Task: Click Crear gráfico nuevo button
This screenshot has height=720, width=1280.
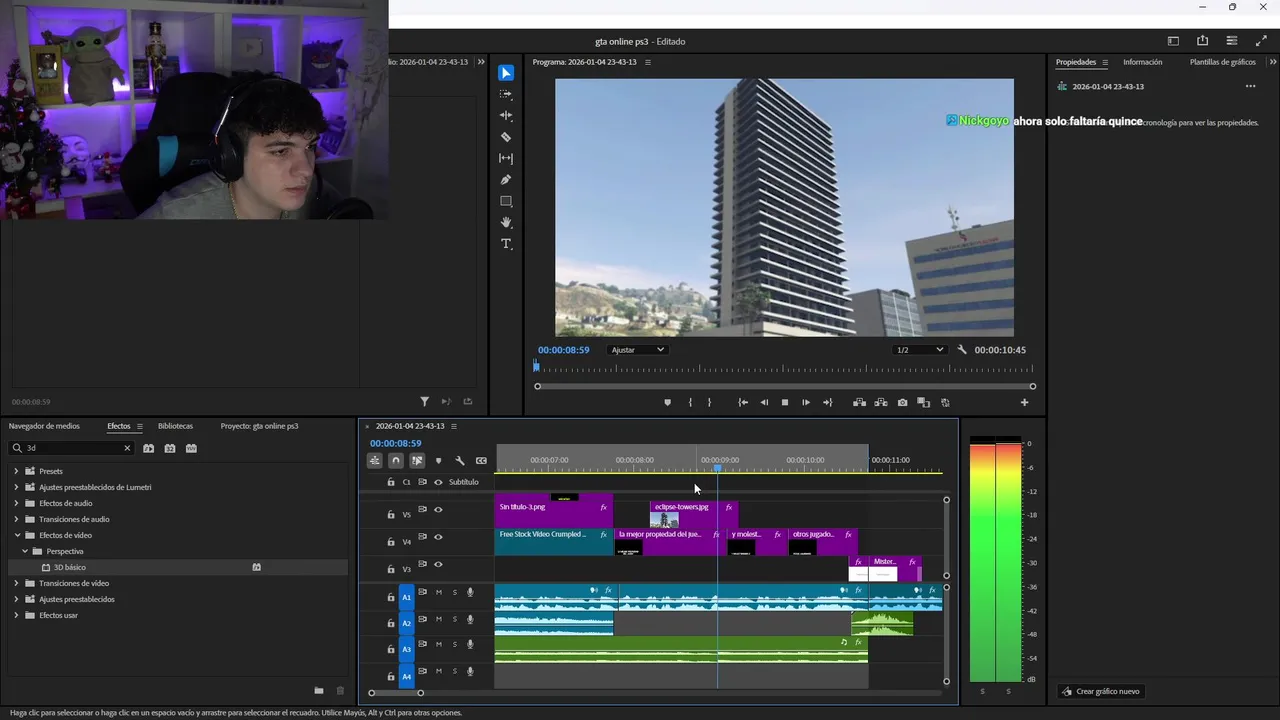Action: pos(1100,691)
